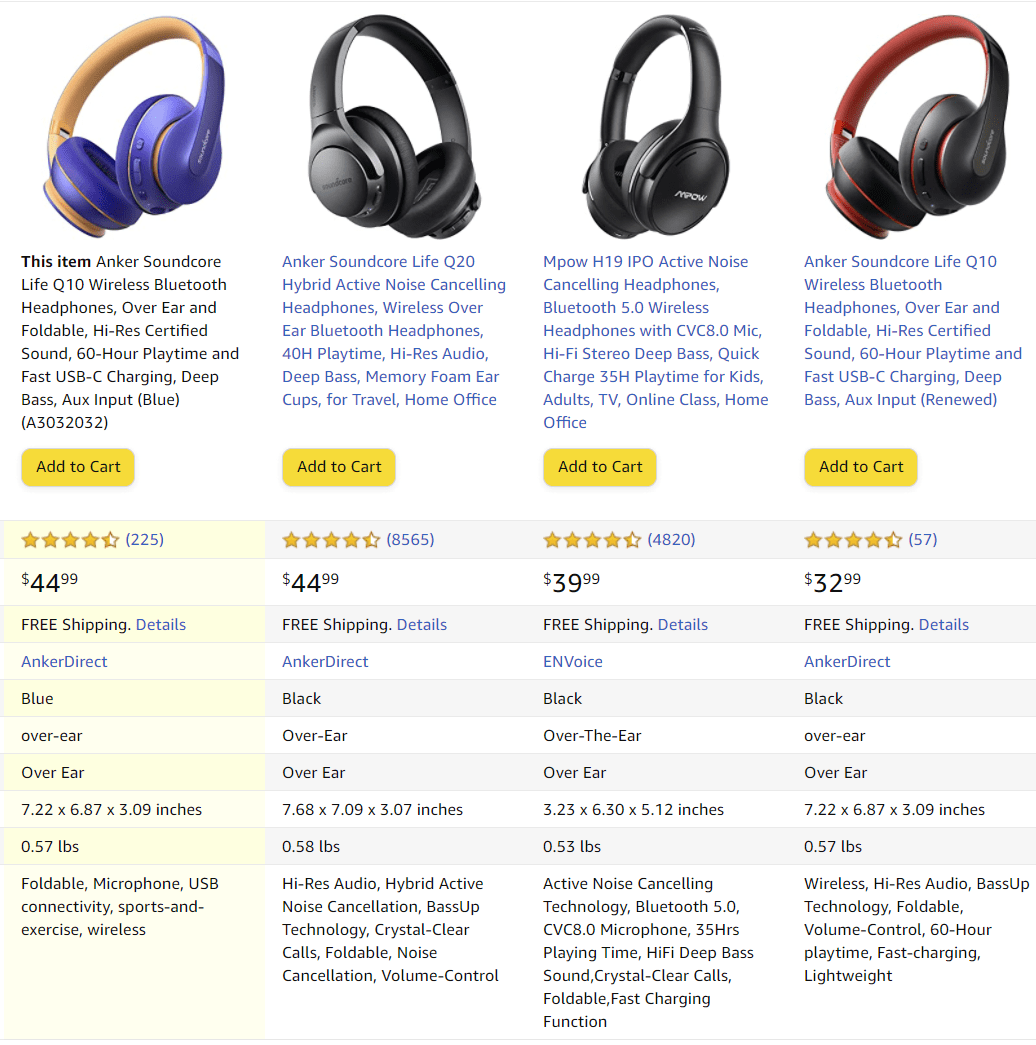
Task: Click the blue Soundcore Life Q10 headphones image
Action: [135, 126]
